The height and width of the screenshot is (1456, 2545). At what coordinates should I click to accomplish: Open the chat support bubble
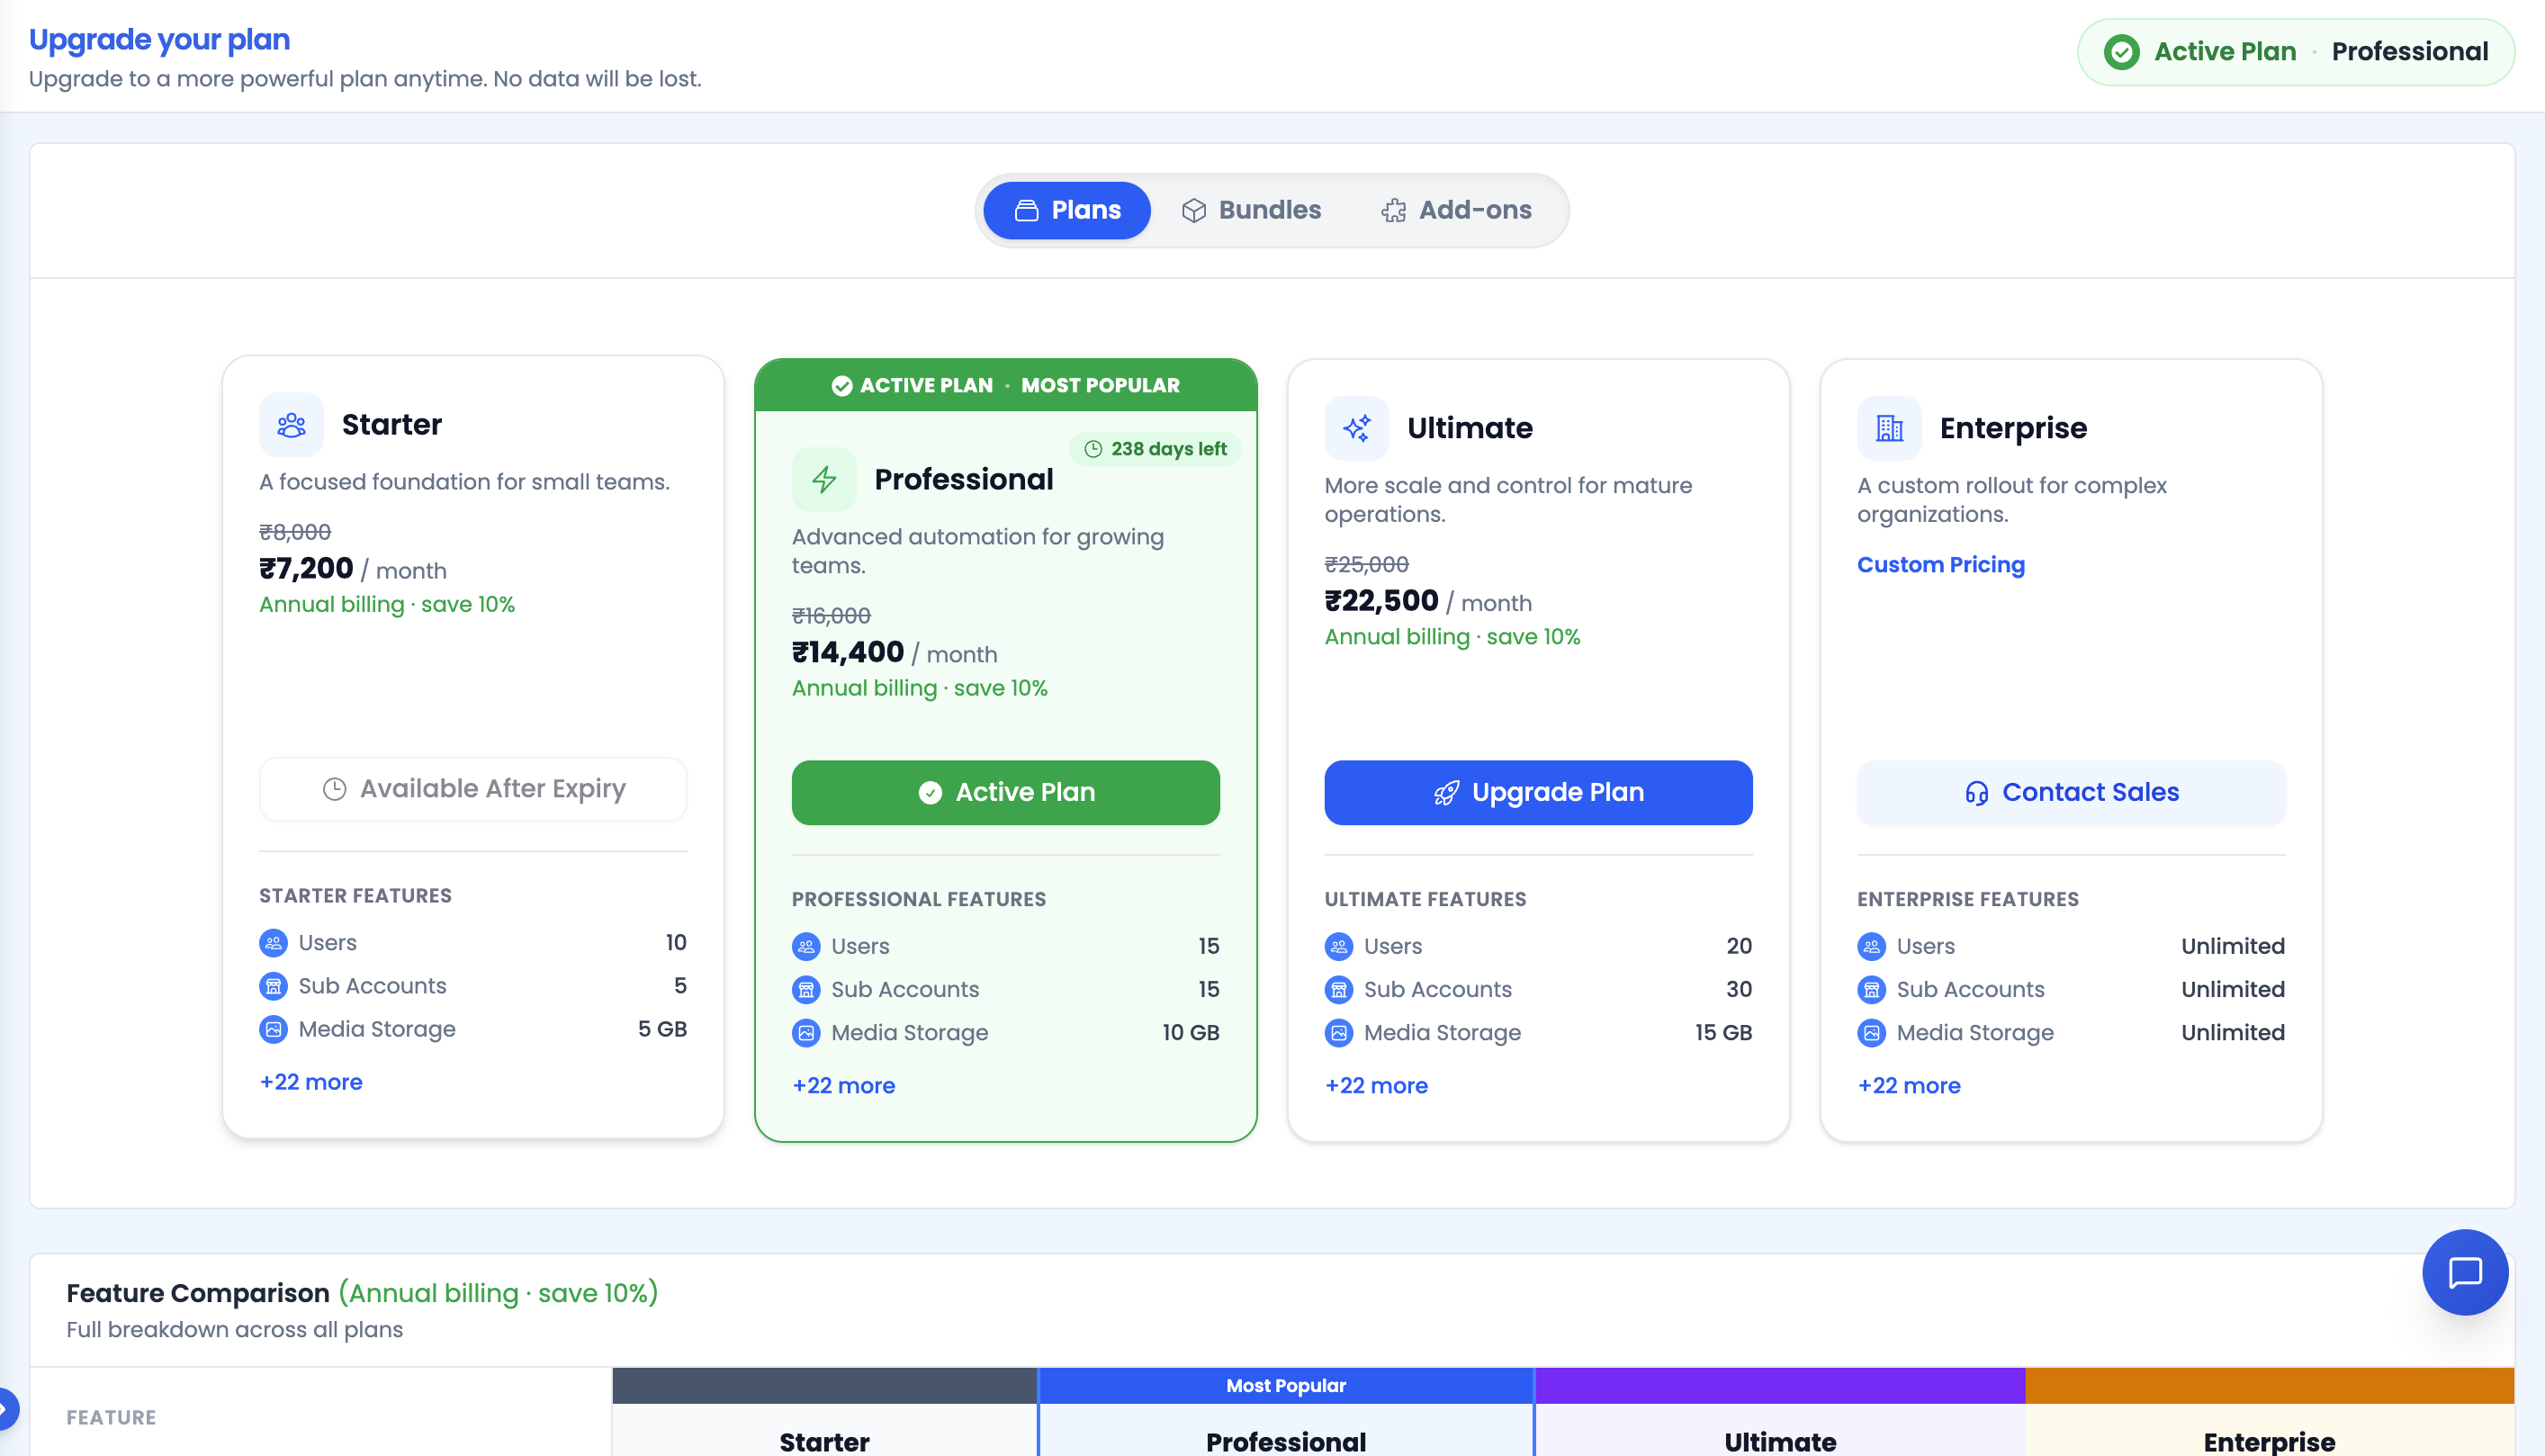[x=2464, y=1272]
